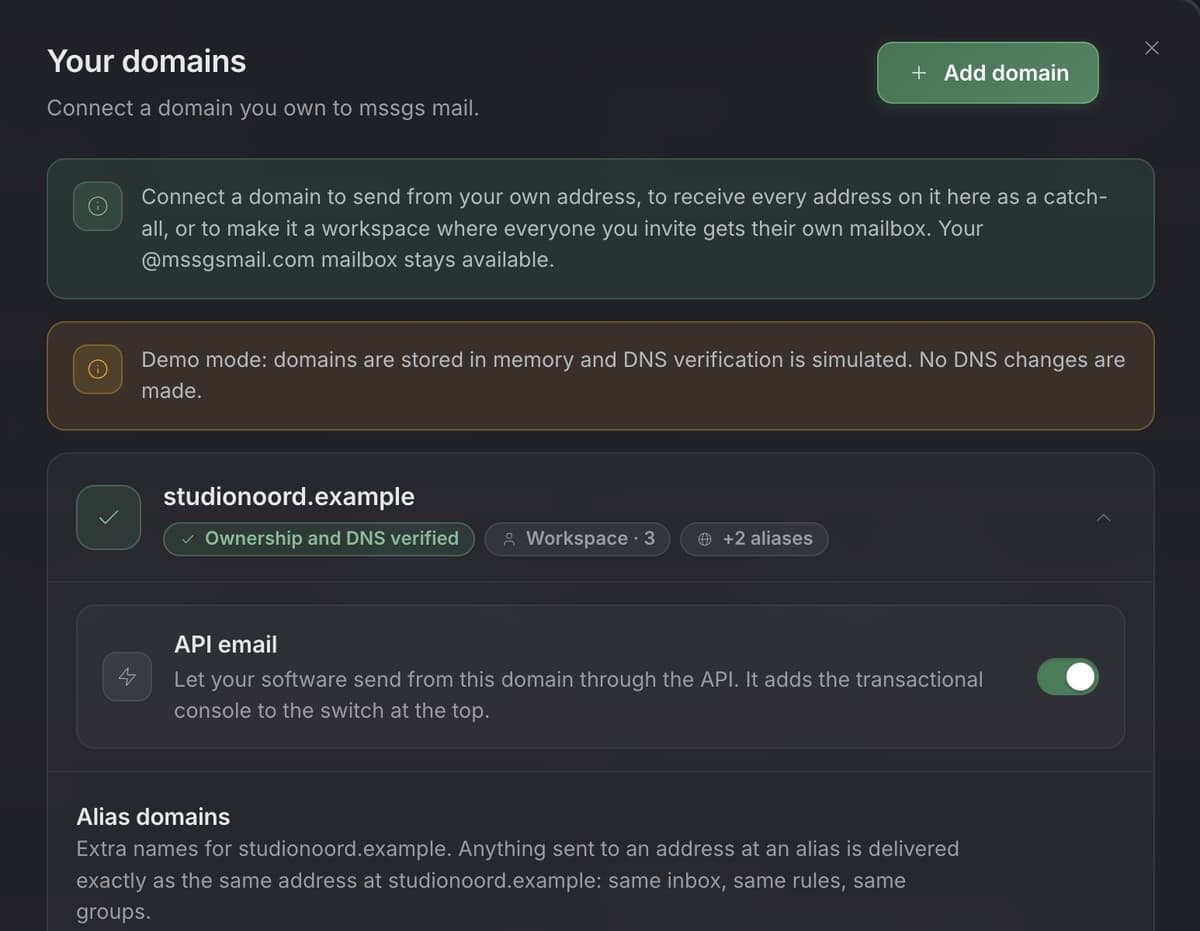Open the Workspace · 3 badge
1200x931 pixels.
tap(577, 538)
